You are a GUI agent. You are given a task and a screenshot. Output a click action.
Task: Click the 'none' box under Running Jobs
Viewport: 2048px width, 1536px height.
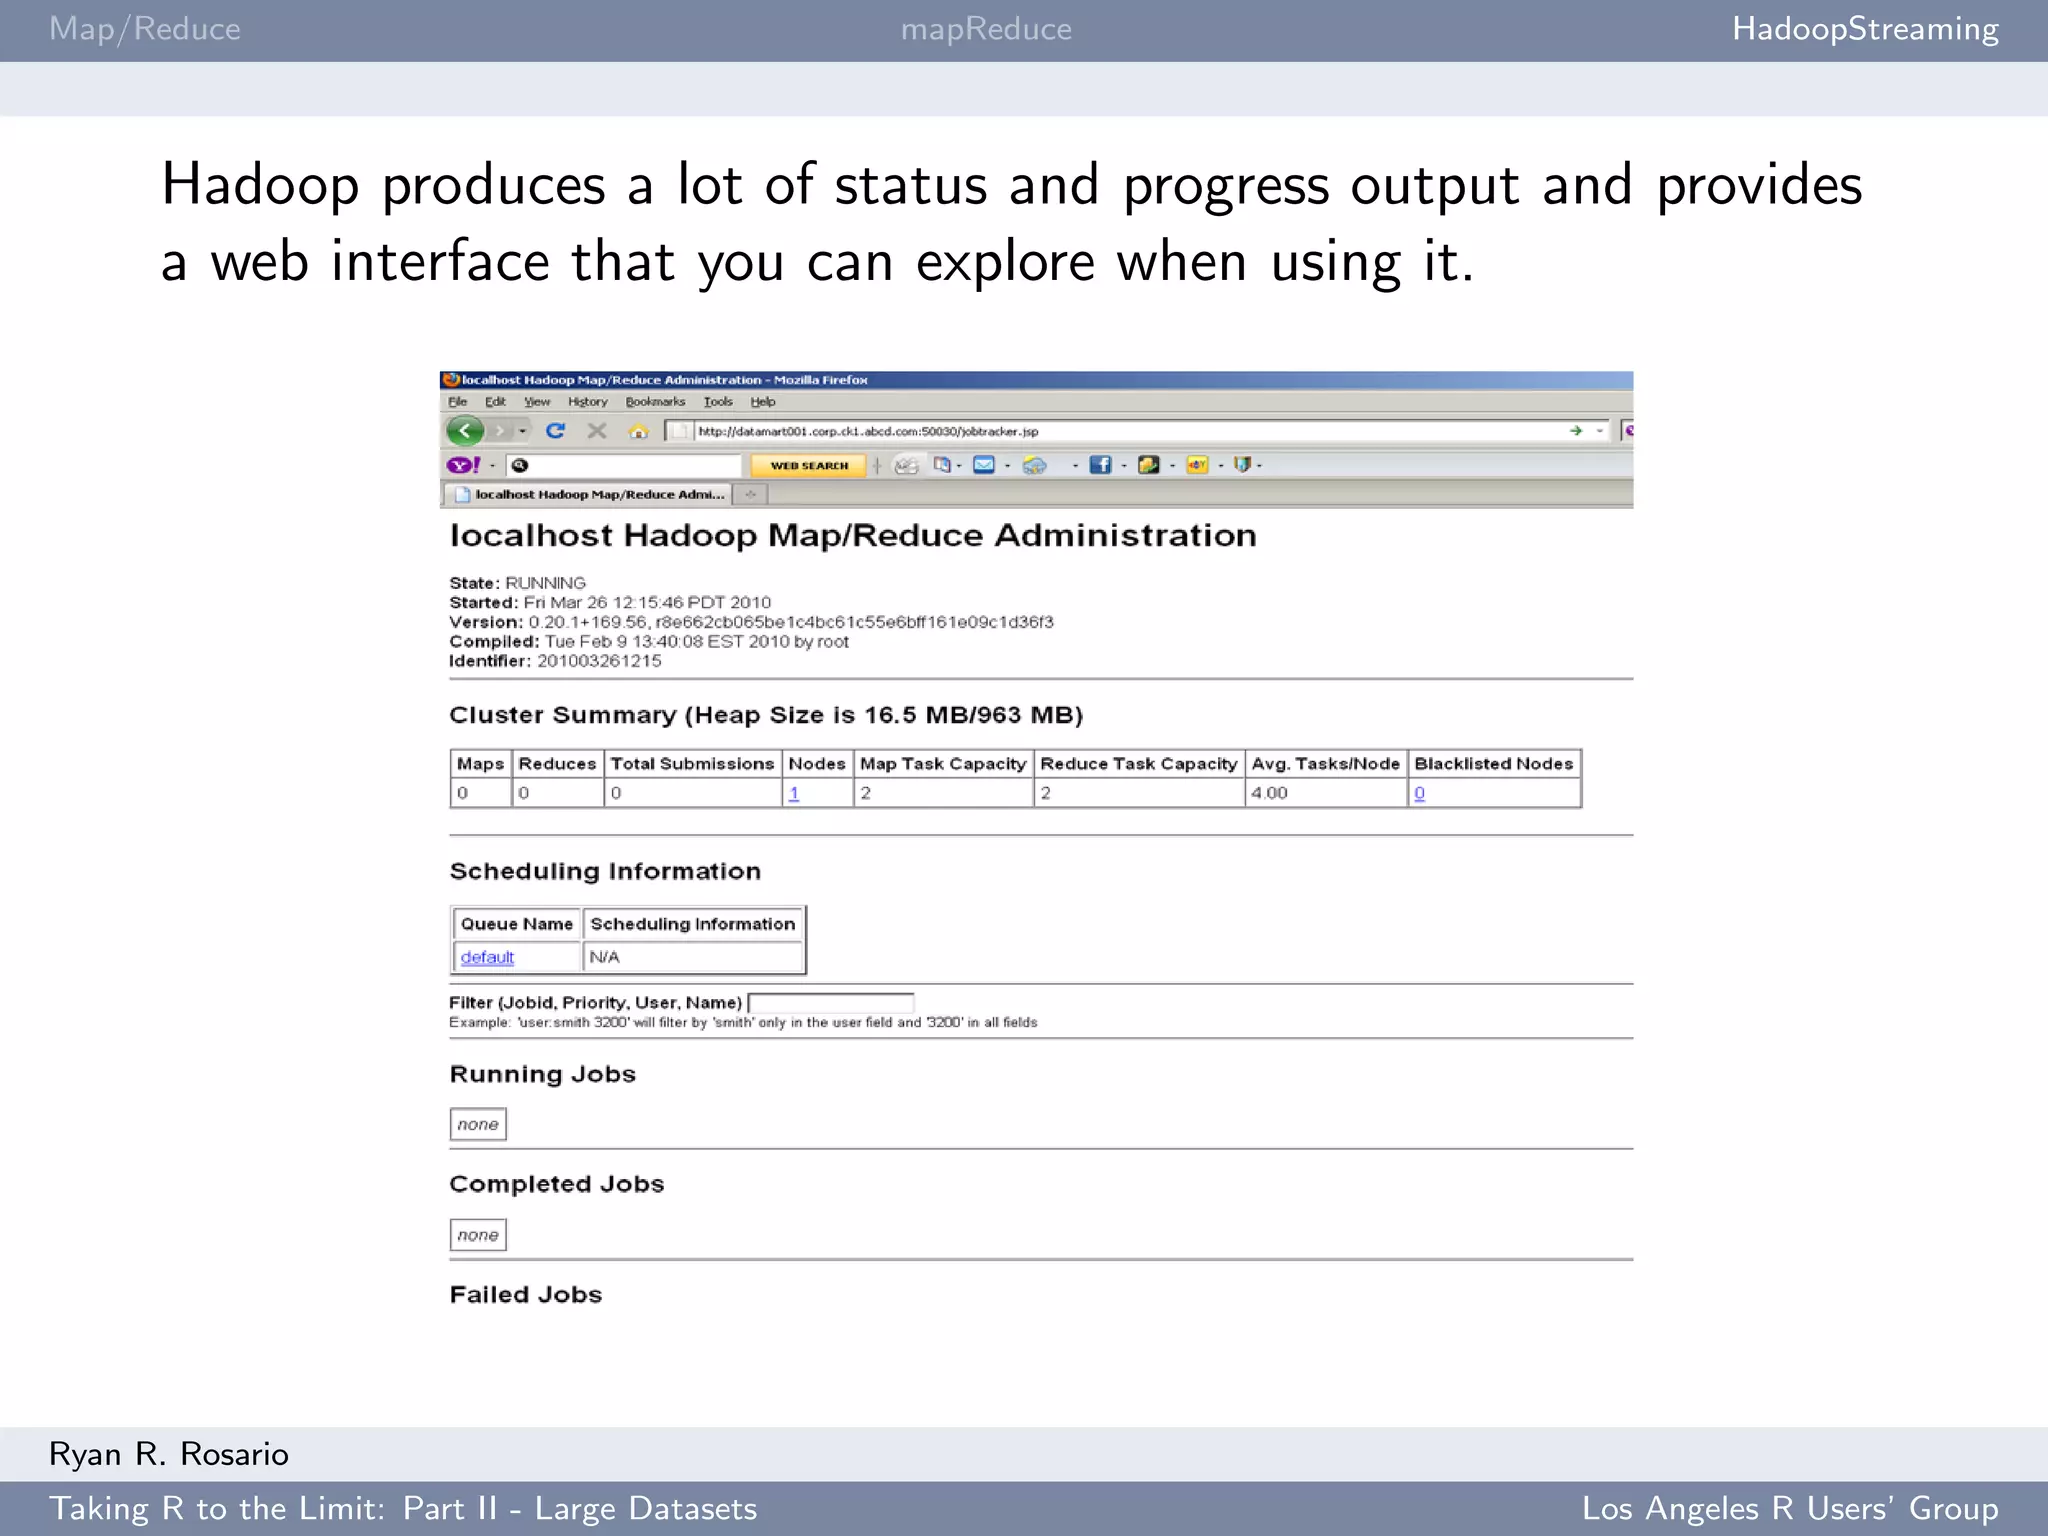point(478,1124)
